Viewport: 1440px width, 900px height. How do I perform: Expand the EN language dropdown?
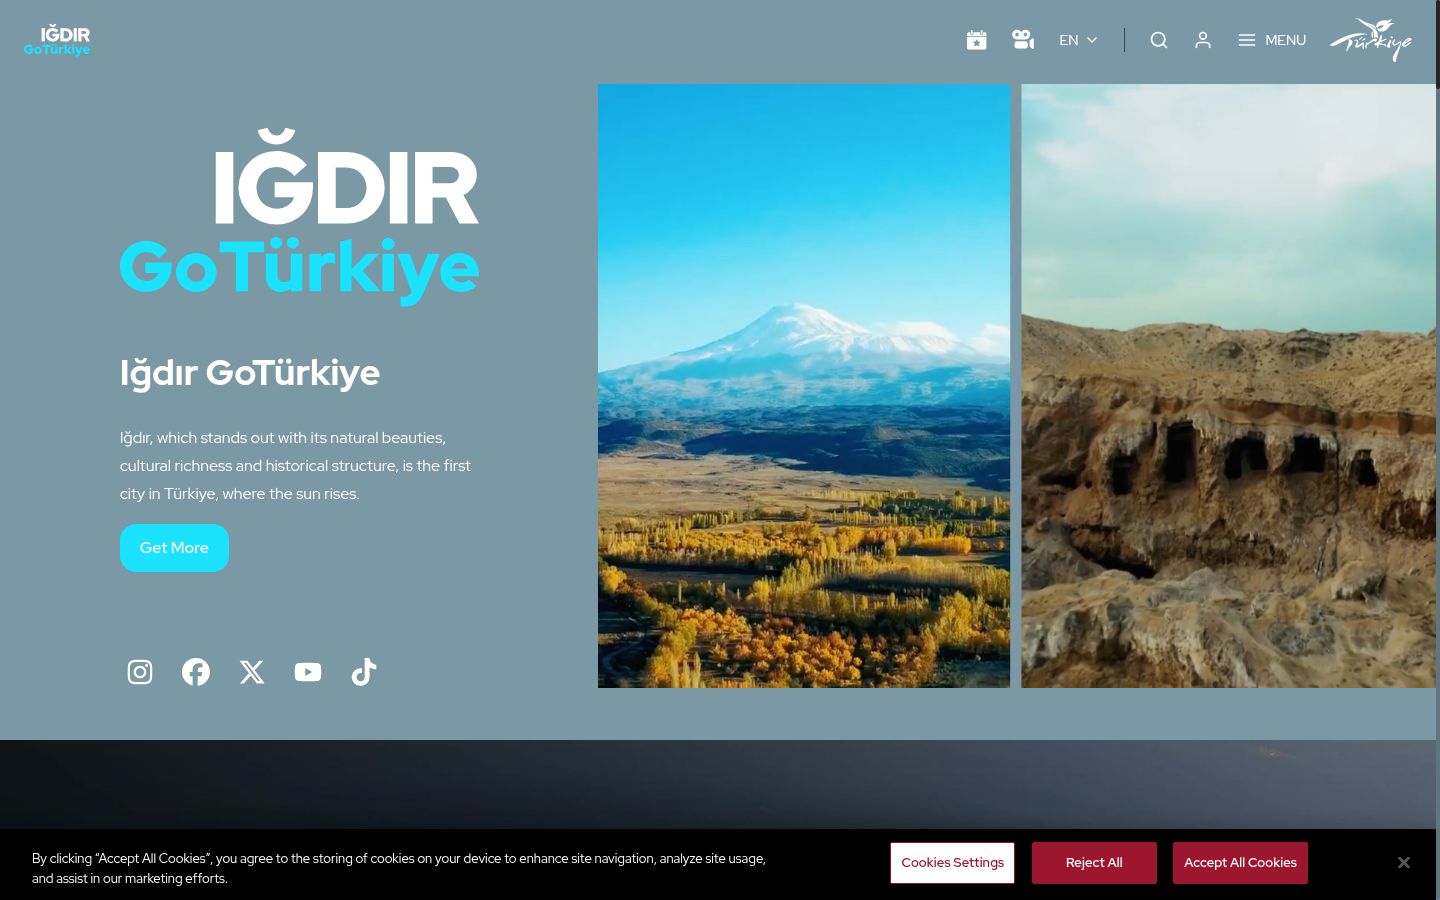click(1078, 40)
